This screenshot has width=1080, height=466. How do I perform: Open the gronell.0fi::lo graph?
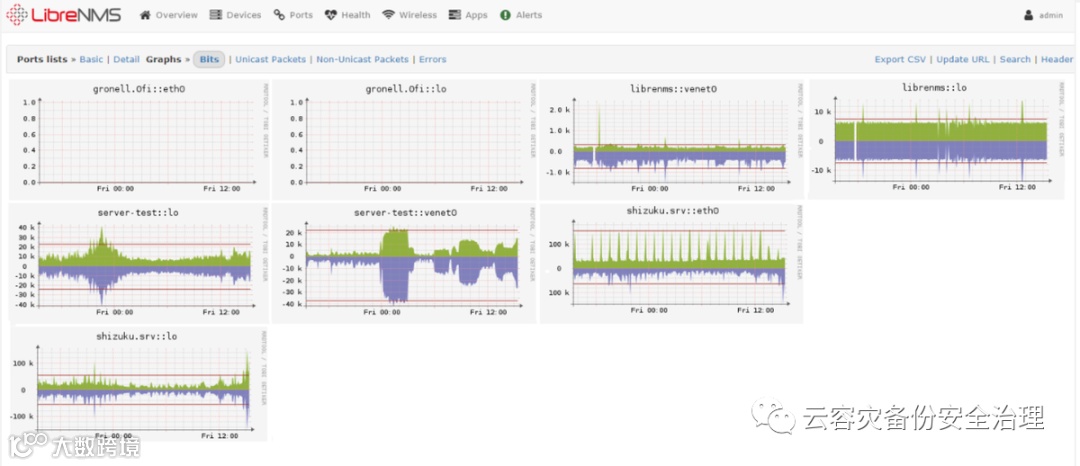pos(404,140)
